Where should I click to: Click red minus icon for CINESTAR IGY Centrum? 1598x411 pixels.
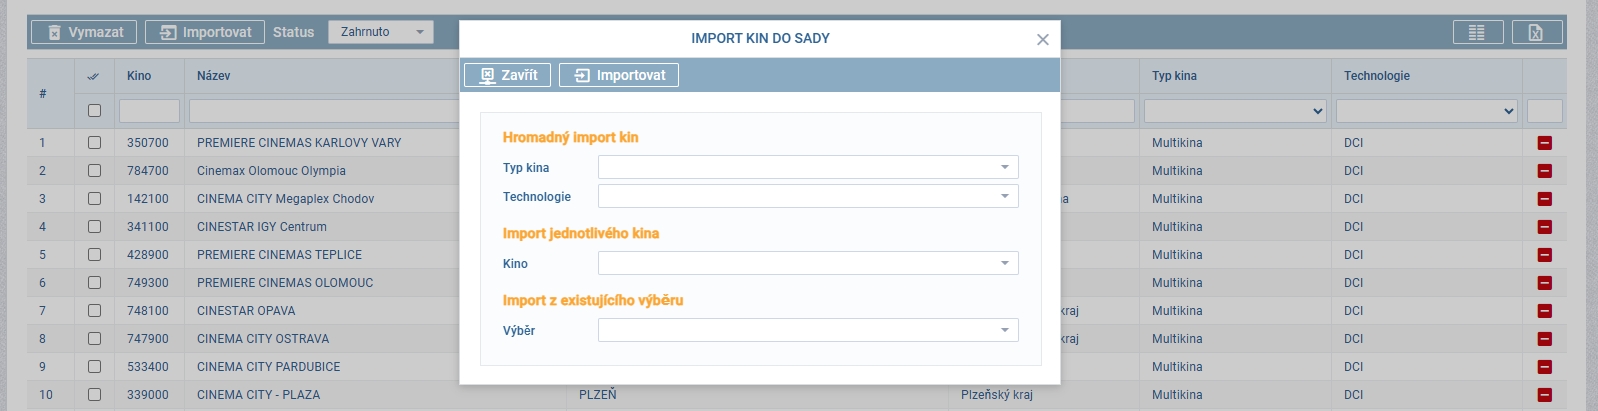pyautogui.click(x=1544, y=227)
